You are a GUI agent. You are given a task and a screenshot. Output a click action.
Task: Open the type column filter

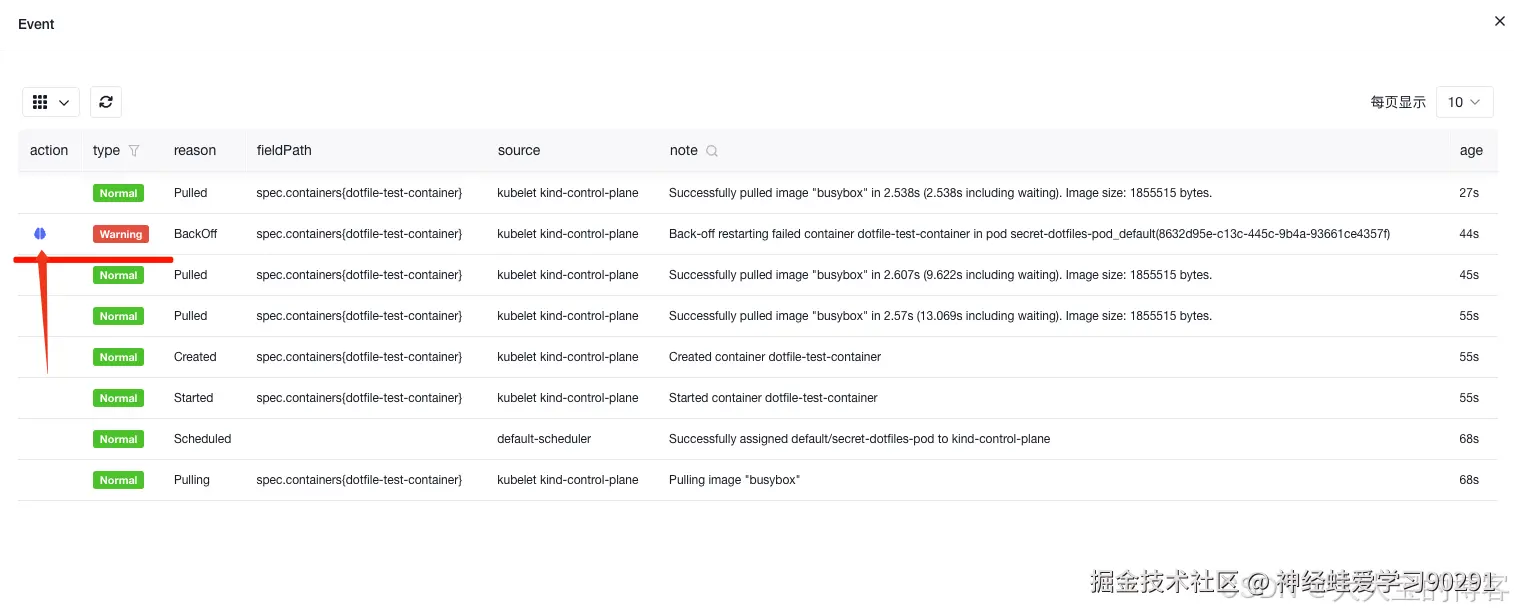tap(134, 151)
